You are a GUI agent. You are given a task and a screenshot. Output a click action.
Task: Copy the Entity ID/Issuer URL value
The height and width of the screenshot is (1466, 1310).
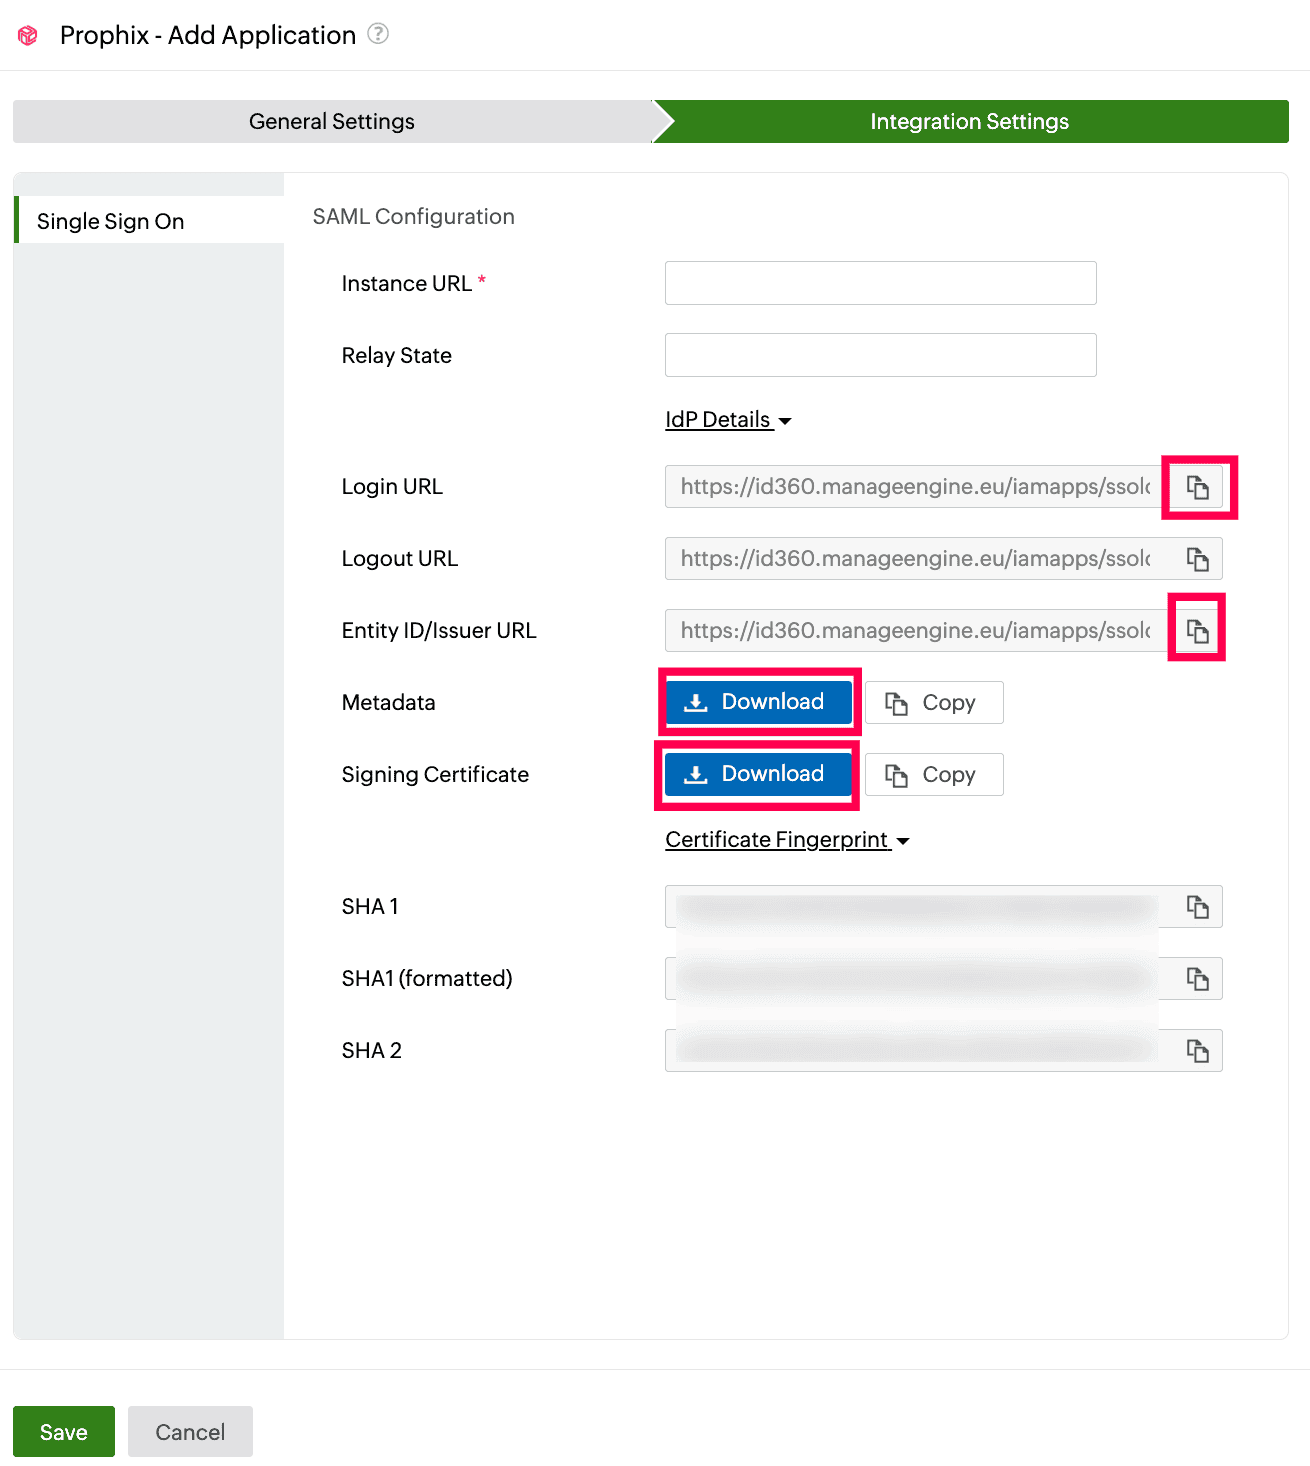coord(1197,631)
